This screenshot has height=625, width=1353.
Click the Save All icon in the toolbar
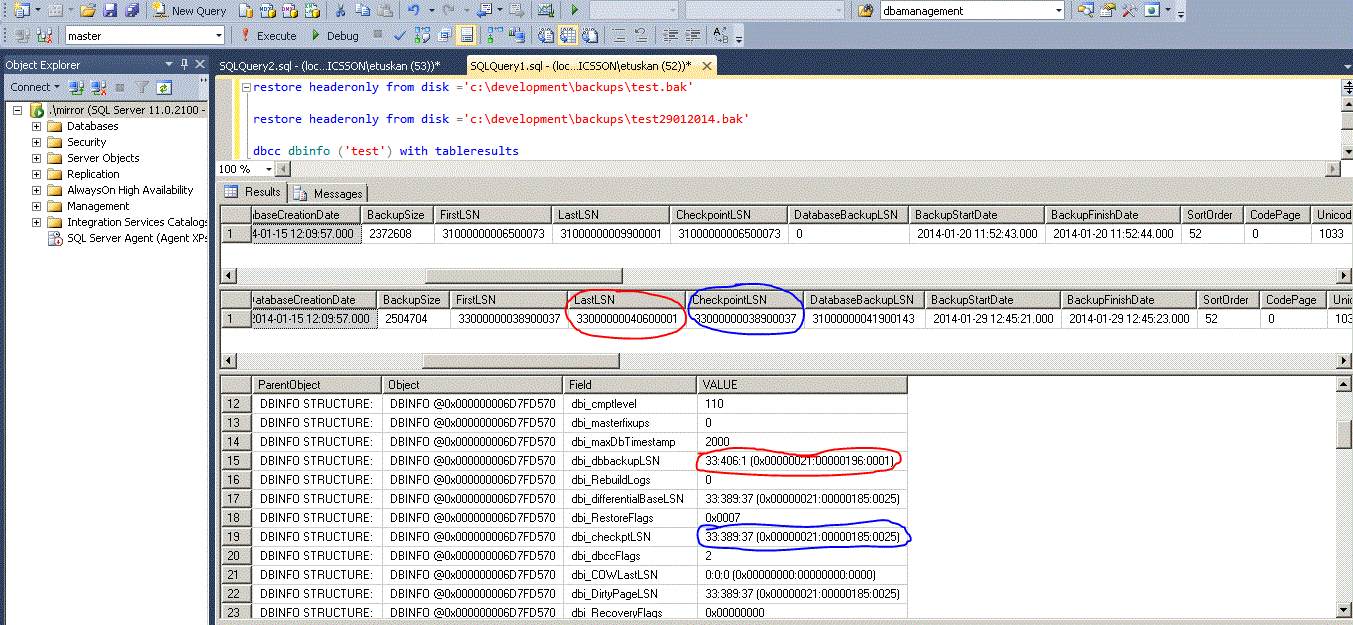point(130,11)
